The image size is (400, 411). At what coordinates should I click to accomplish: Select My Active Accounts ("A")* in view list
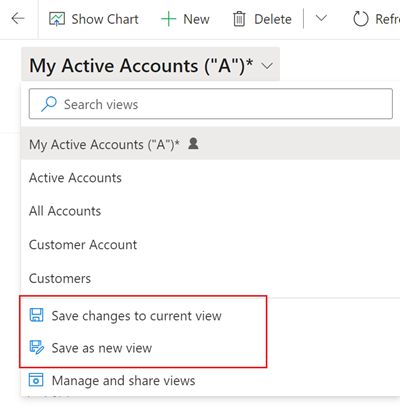click(x=210, y=144)
